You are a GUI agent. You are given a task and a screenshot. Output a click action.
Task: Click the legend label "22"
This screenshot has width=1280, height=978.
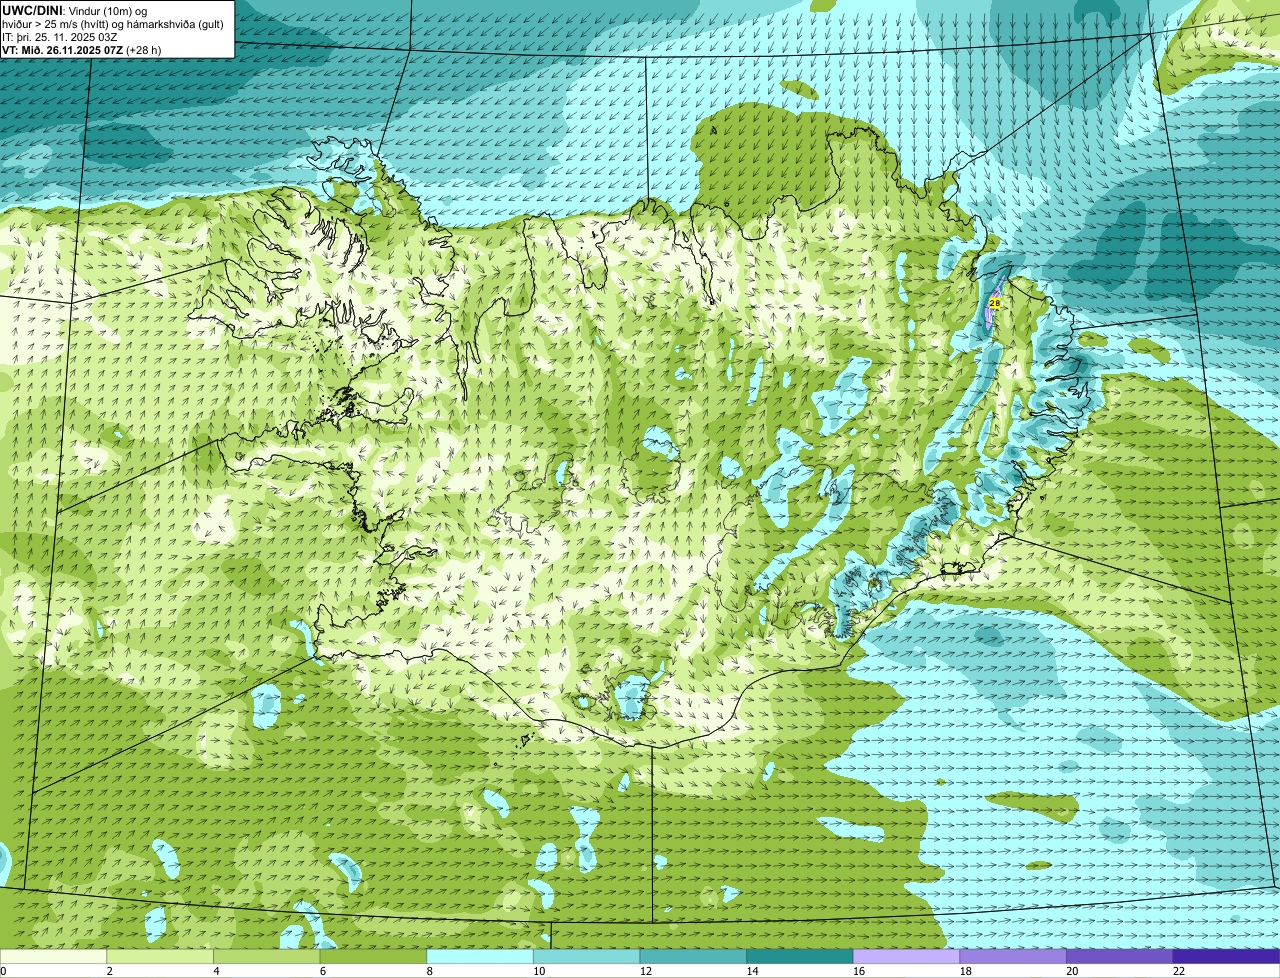pyautogui.click(x=1179, y=971)
